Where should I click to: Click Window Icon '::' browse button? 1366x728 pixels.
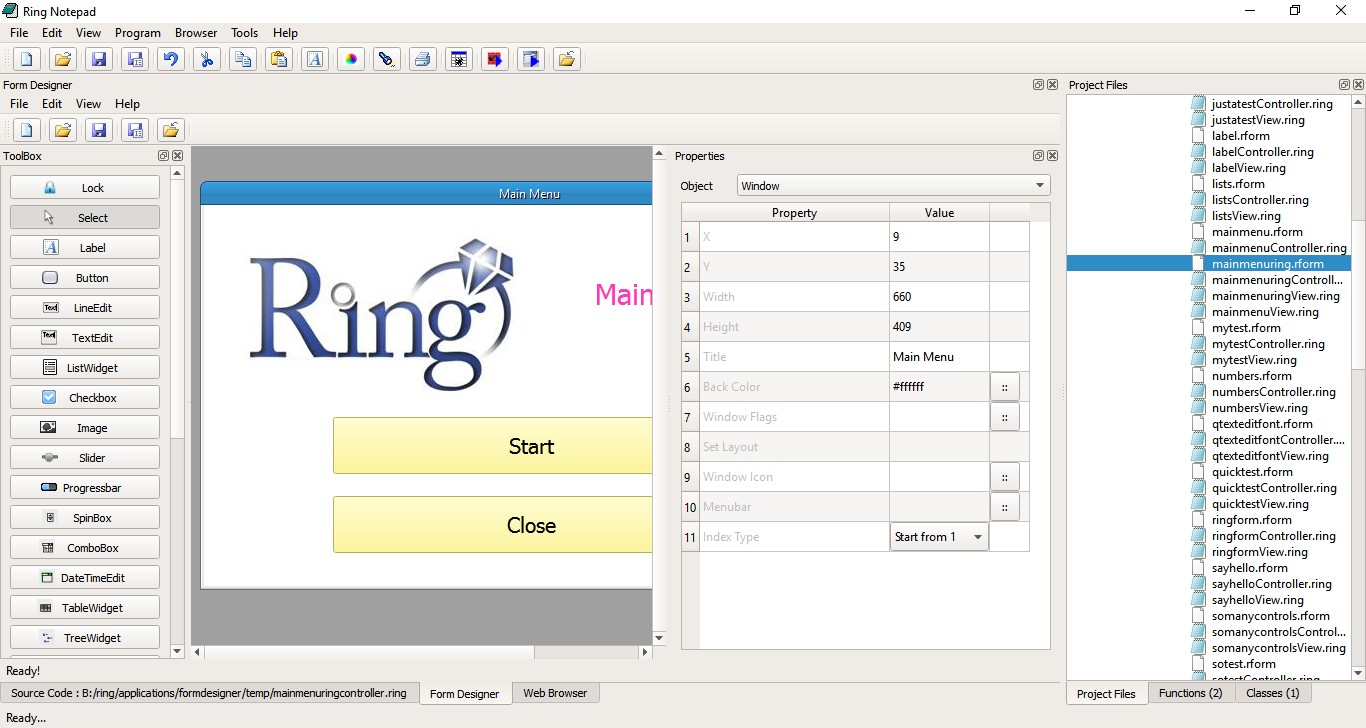(x=1005, y=477)
